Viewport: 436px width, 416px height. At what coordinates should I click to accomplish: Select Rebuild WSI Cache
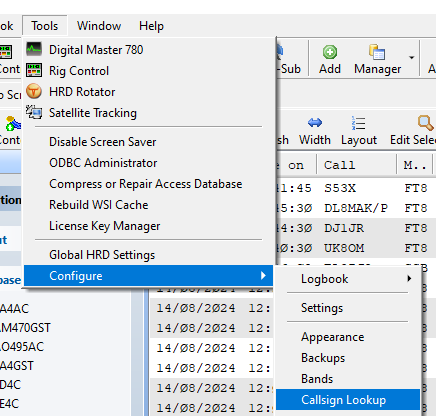tap(149, 205)
